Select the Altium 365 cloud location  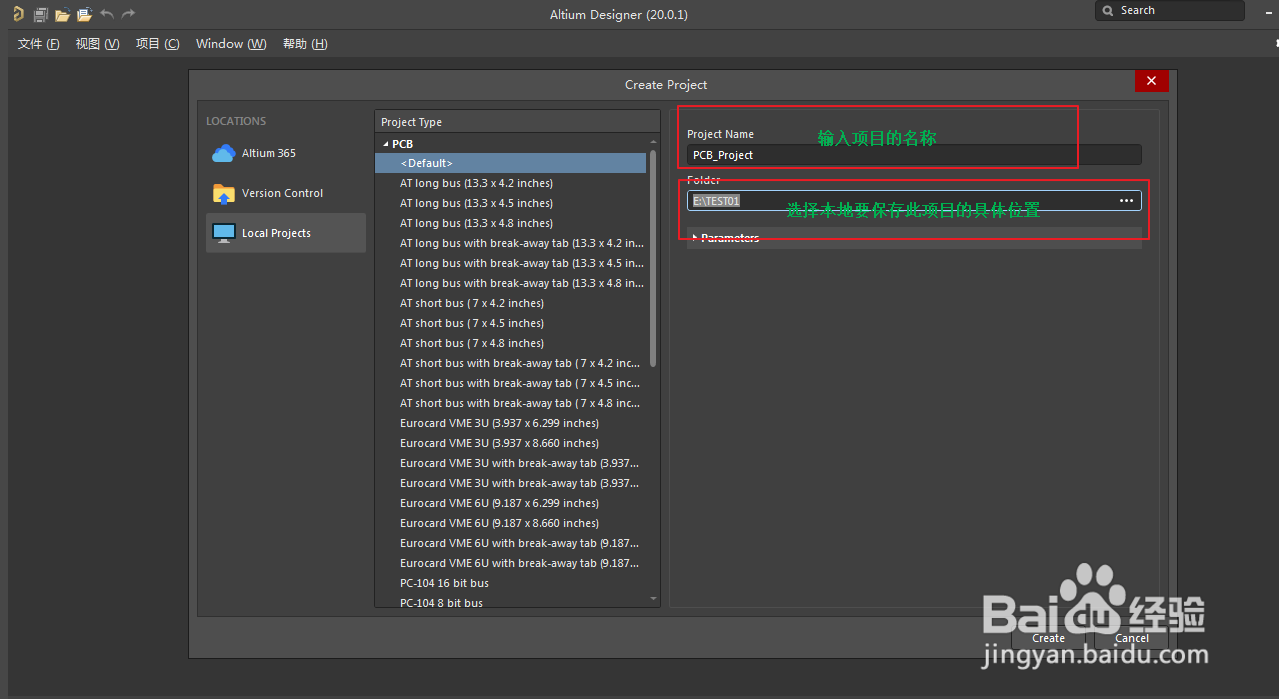coord(285,153)
